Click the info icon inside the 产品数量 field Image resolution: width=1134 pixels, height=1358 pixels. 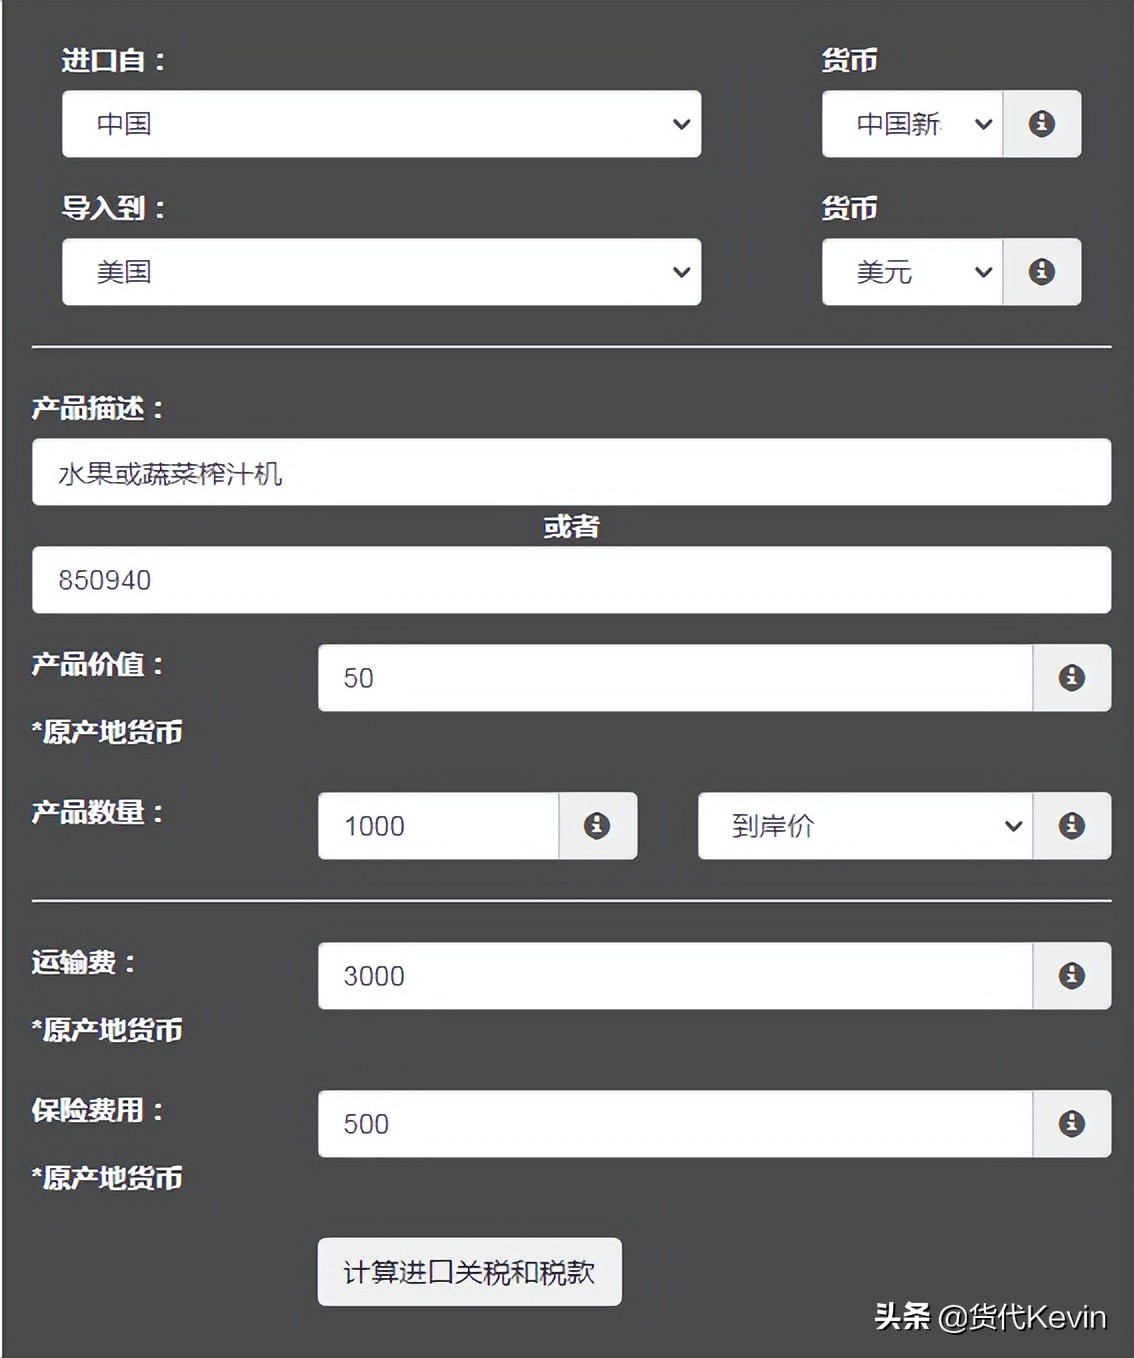597,826
